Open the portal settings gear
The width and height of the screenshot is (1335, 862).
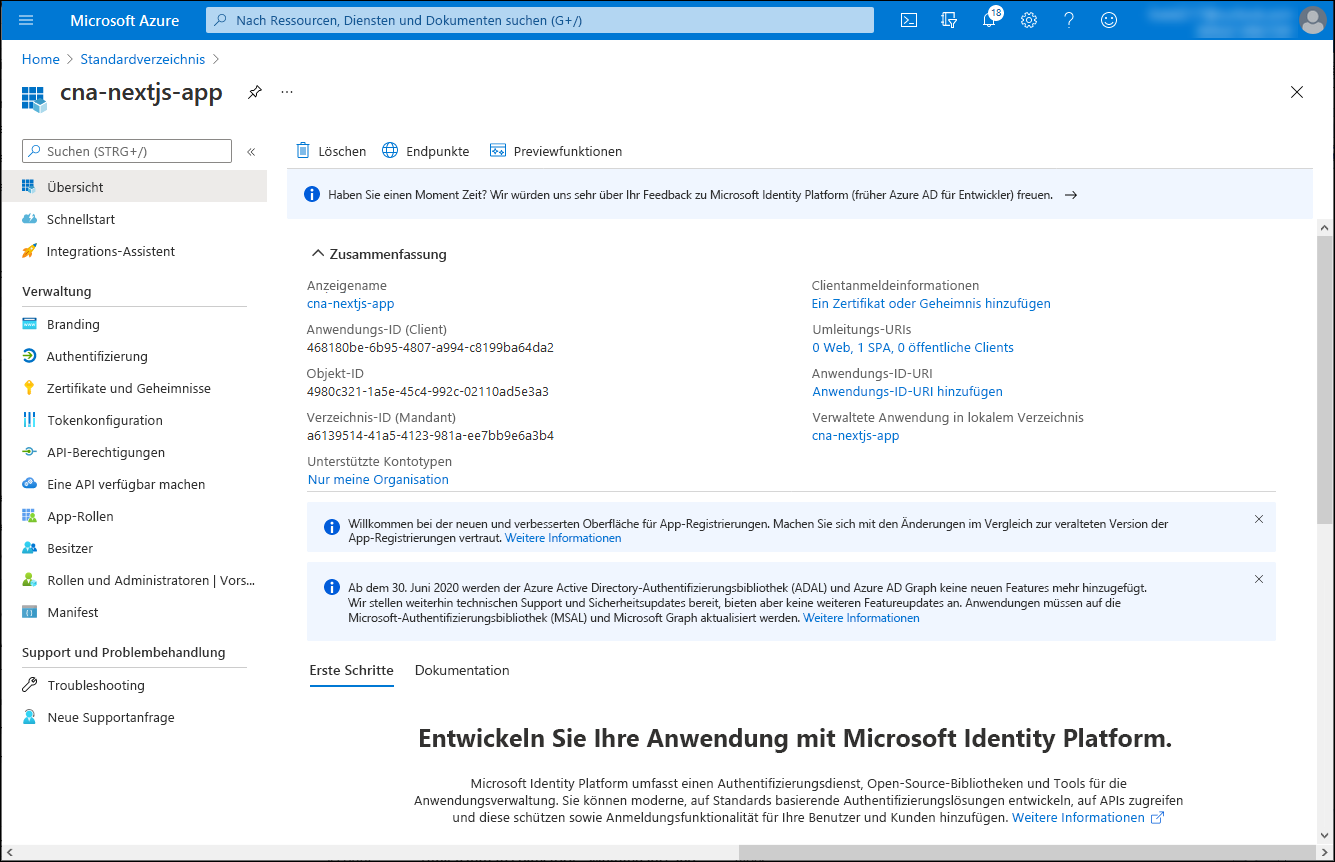(1029, 20)
